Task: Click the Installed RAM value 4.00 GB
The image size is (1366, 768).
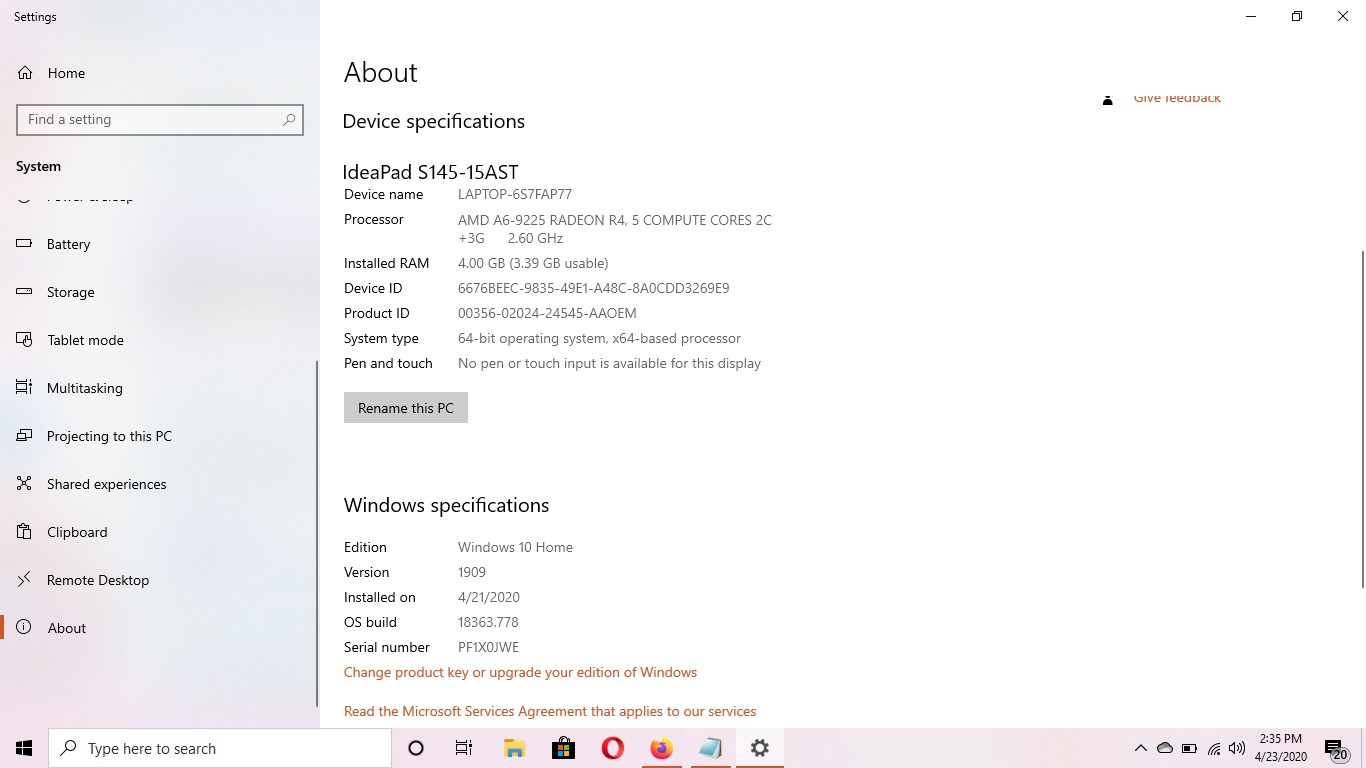Action: 533,263
